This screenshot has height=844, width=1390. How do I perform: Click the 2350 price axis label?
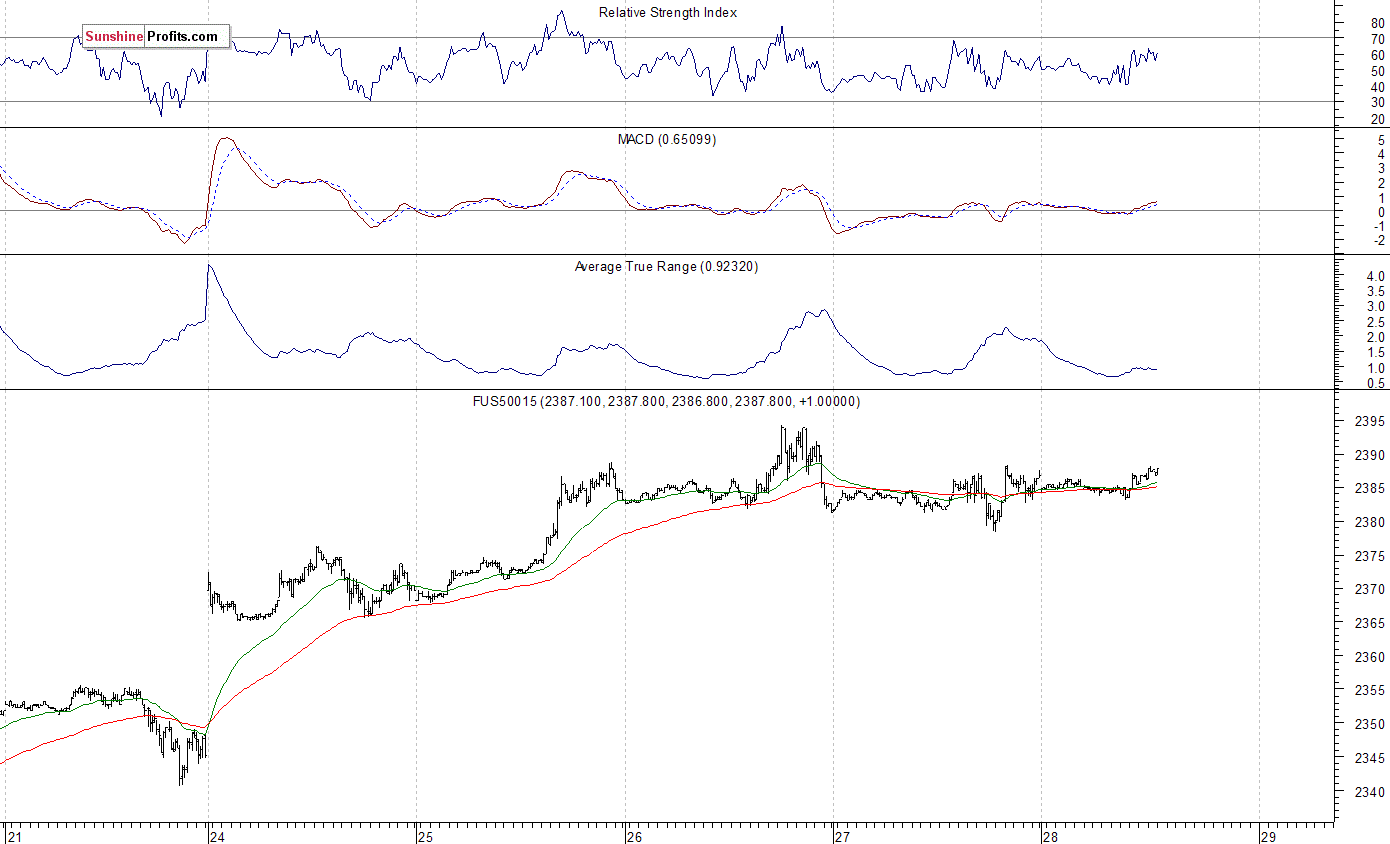coord(1369,725)
